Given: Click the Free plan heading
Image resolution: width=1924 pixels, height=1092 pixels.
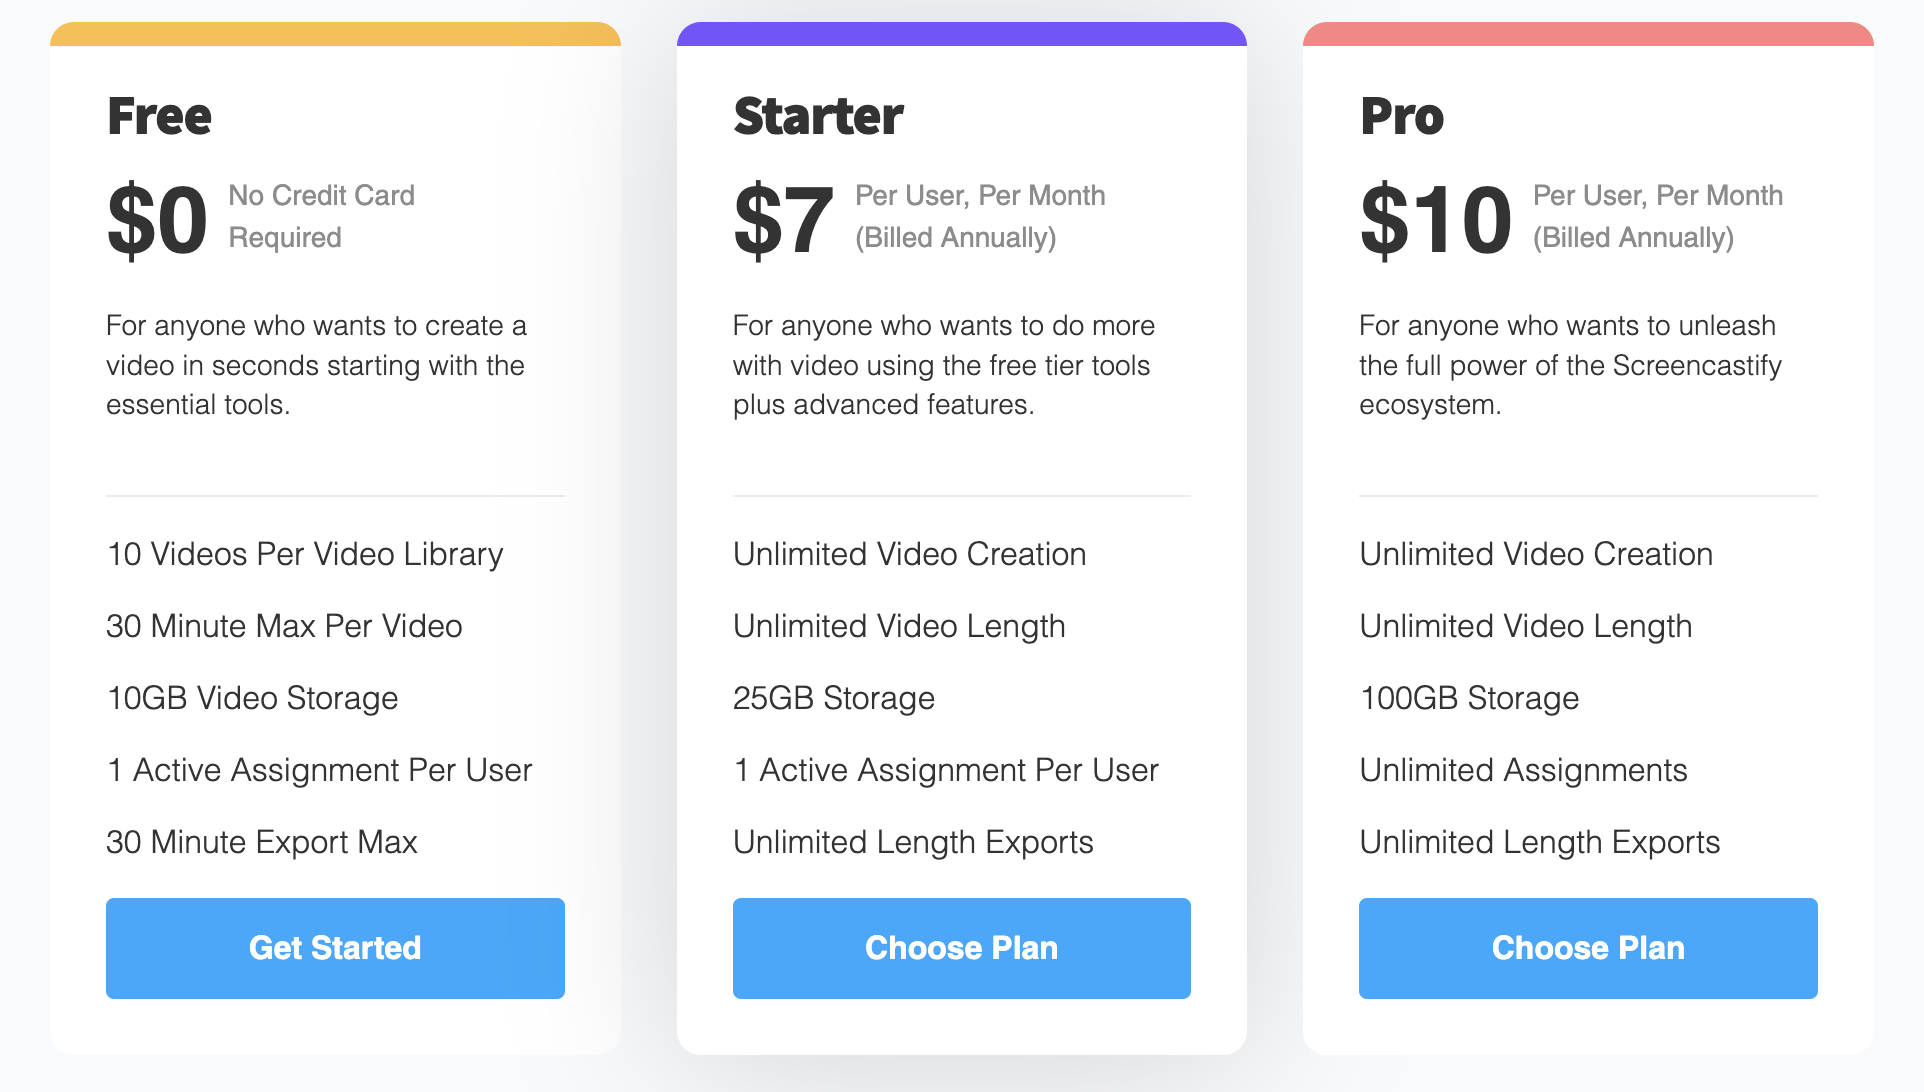Looking at the screenshot, I should [160, 116].
